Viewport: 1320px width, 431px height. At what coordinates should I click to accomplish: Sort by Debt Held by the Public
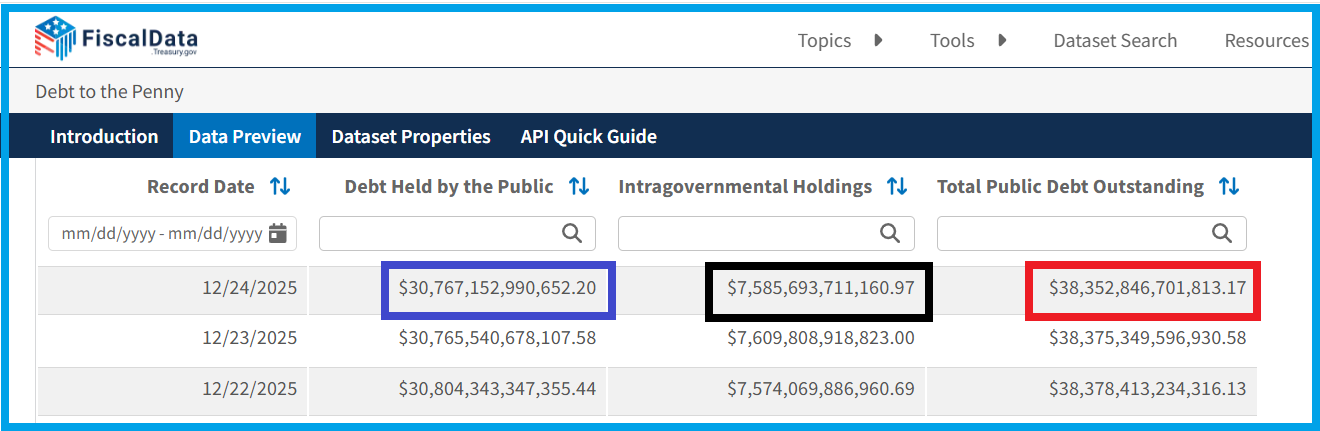578,186
